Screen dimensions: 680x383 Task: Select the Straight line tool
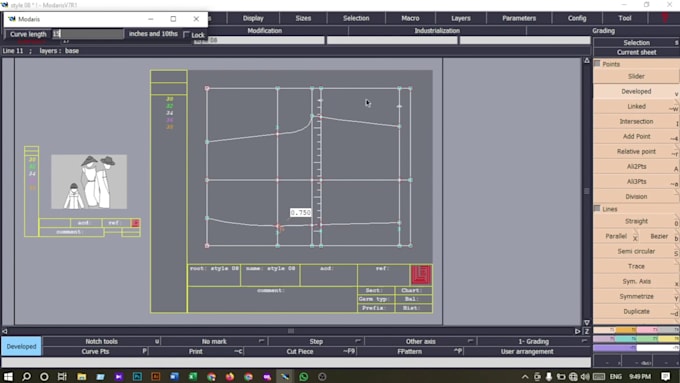pyautogui.click(x=636, y=221)
